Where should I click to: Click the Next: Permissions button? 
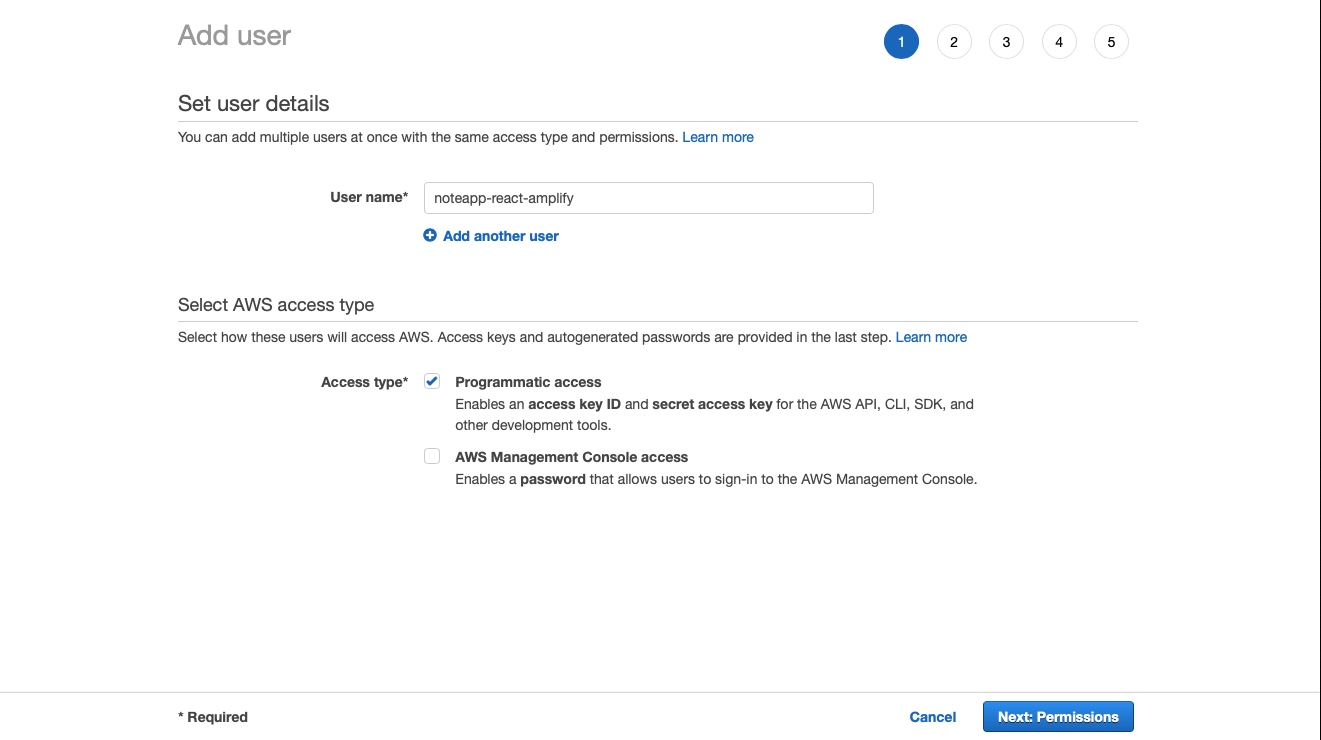tap(1057, 716)
